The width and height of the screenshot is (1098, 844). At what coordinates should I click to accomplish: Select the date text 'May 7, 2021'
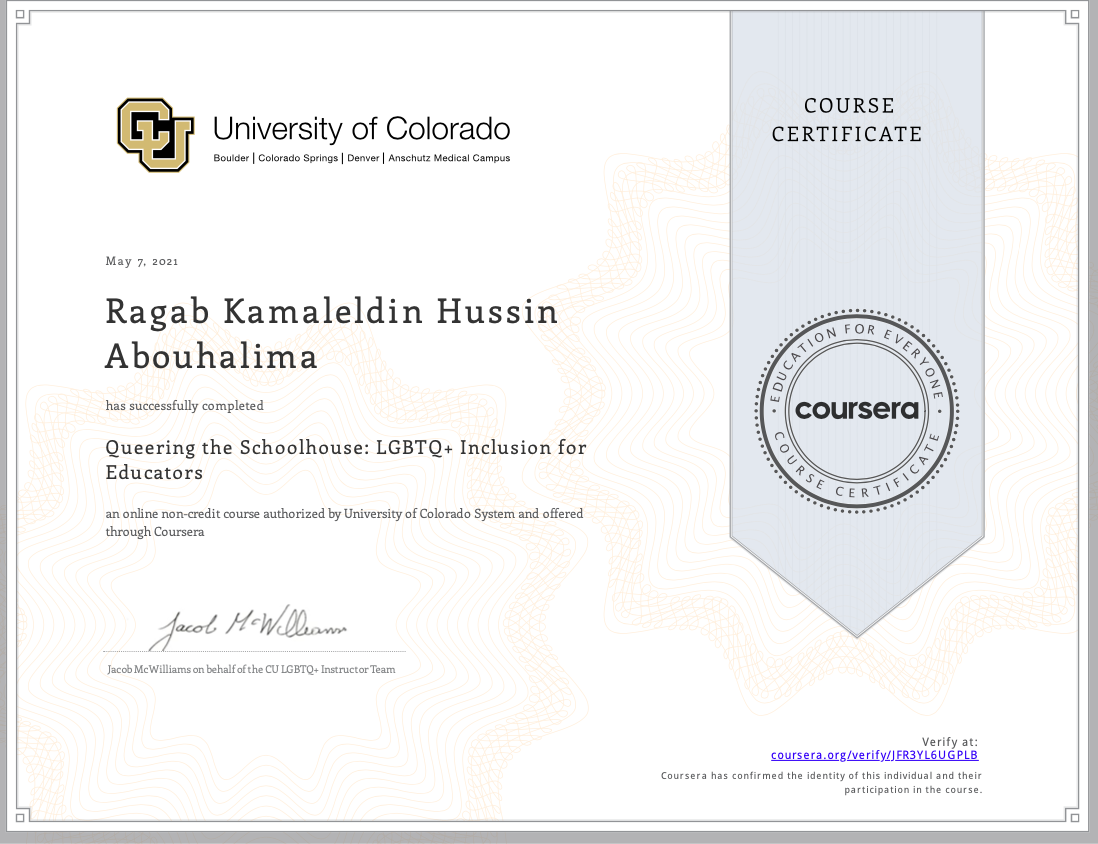(142, 261)
